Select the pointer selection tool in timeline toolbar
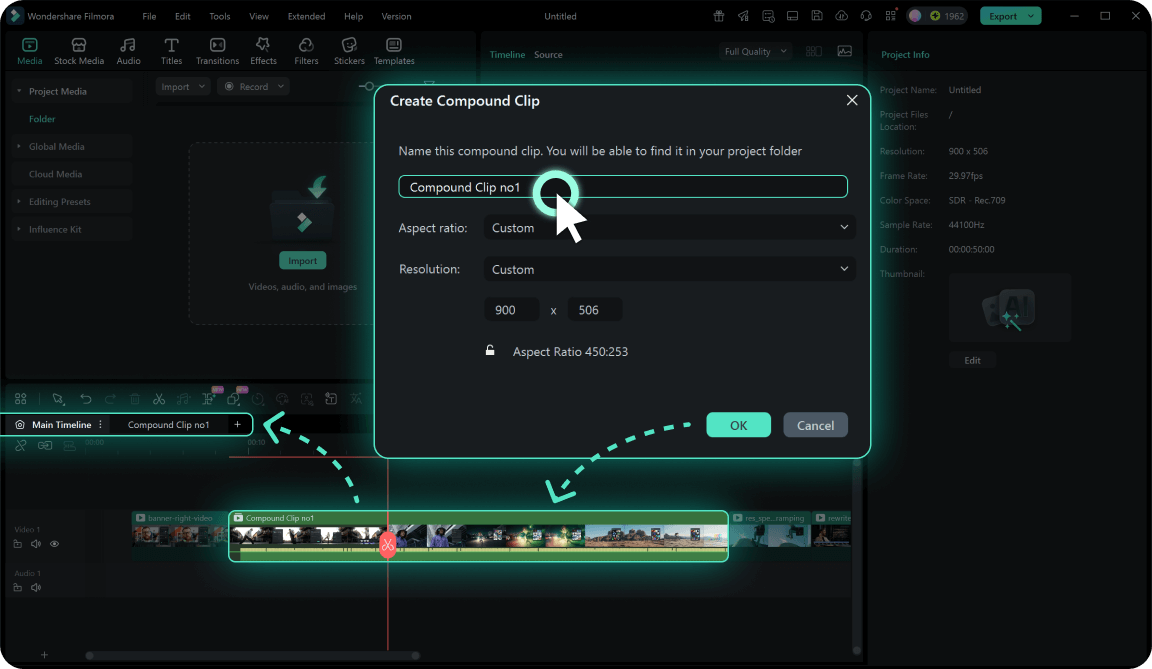Screen dimensions: 1152x669 pyautogui.click(x=58, y=399)
